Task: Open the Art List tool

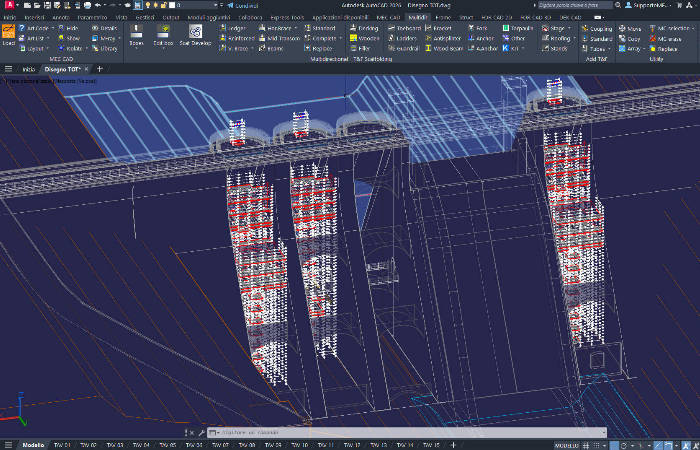Action: pyautogui.click(x=32, y=38)
